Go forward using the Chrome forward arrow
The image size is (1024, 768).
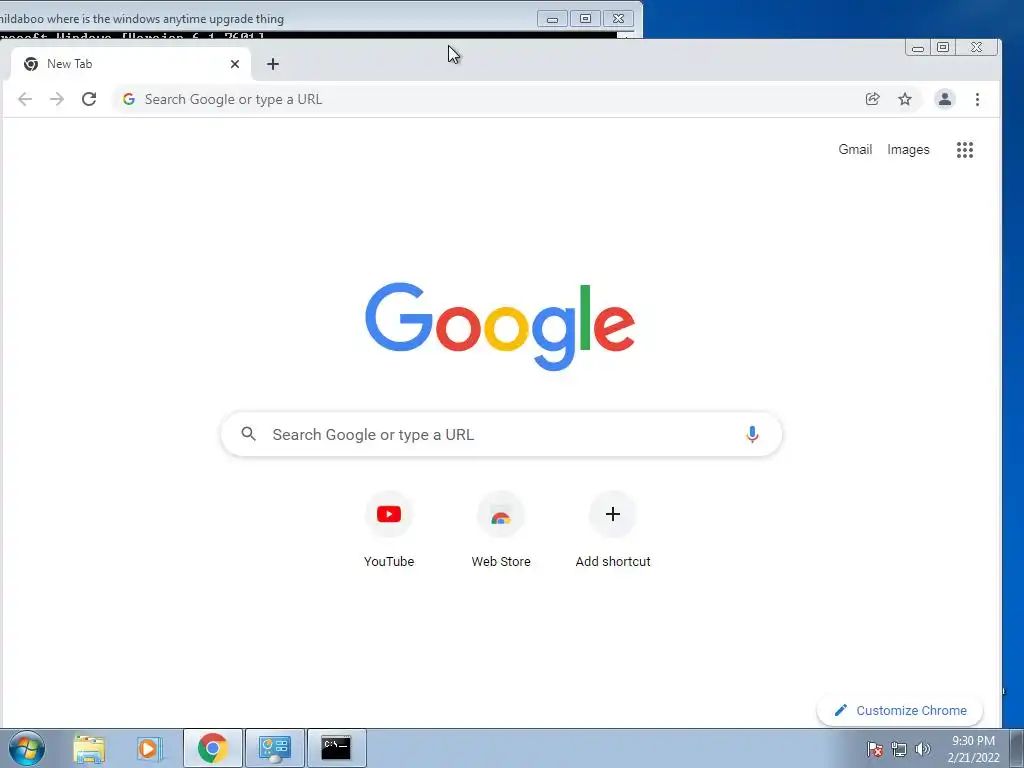[57, 99]
